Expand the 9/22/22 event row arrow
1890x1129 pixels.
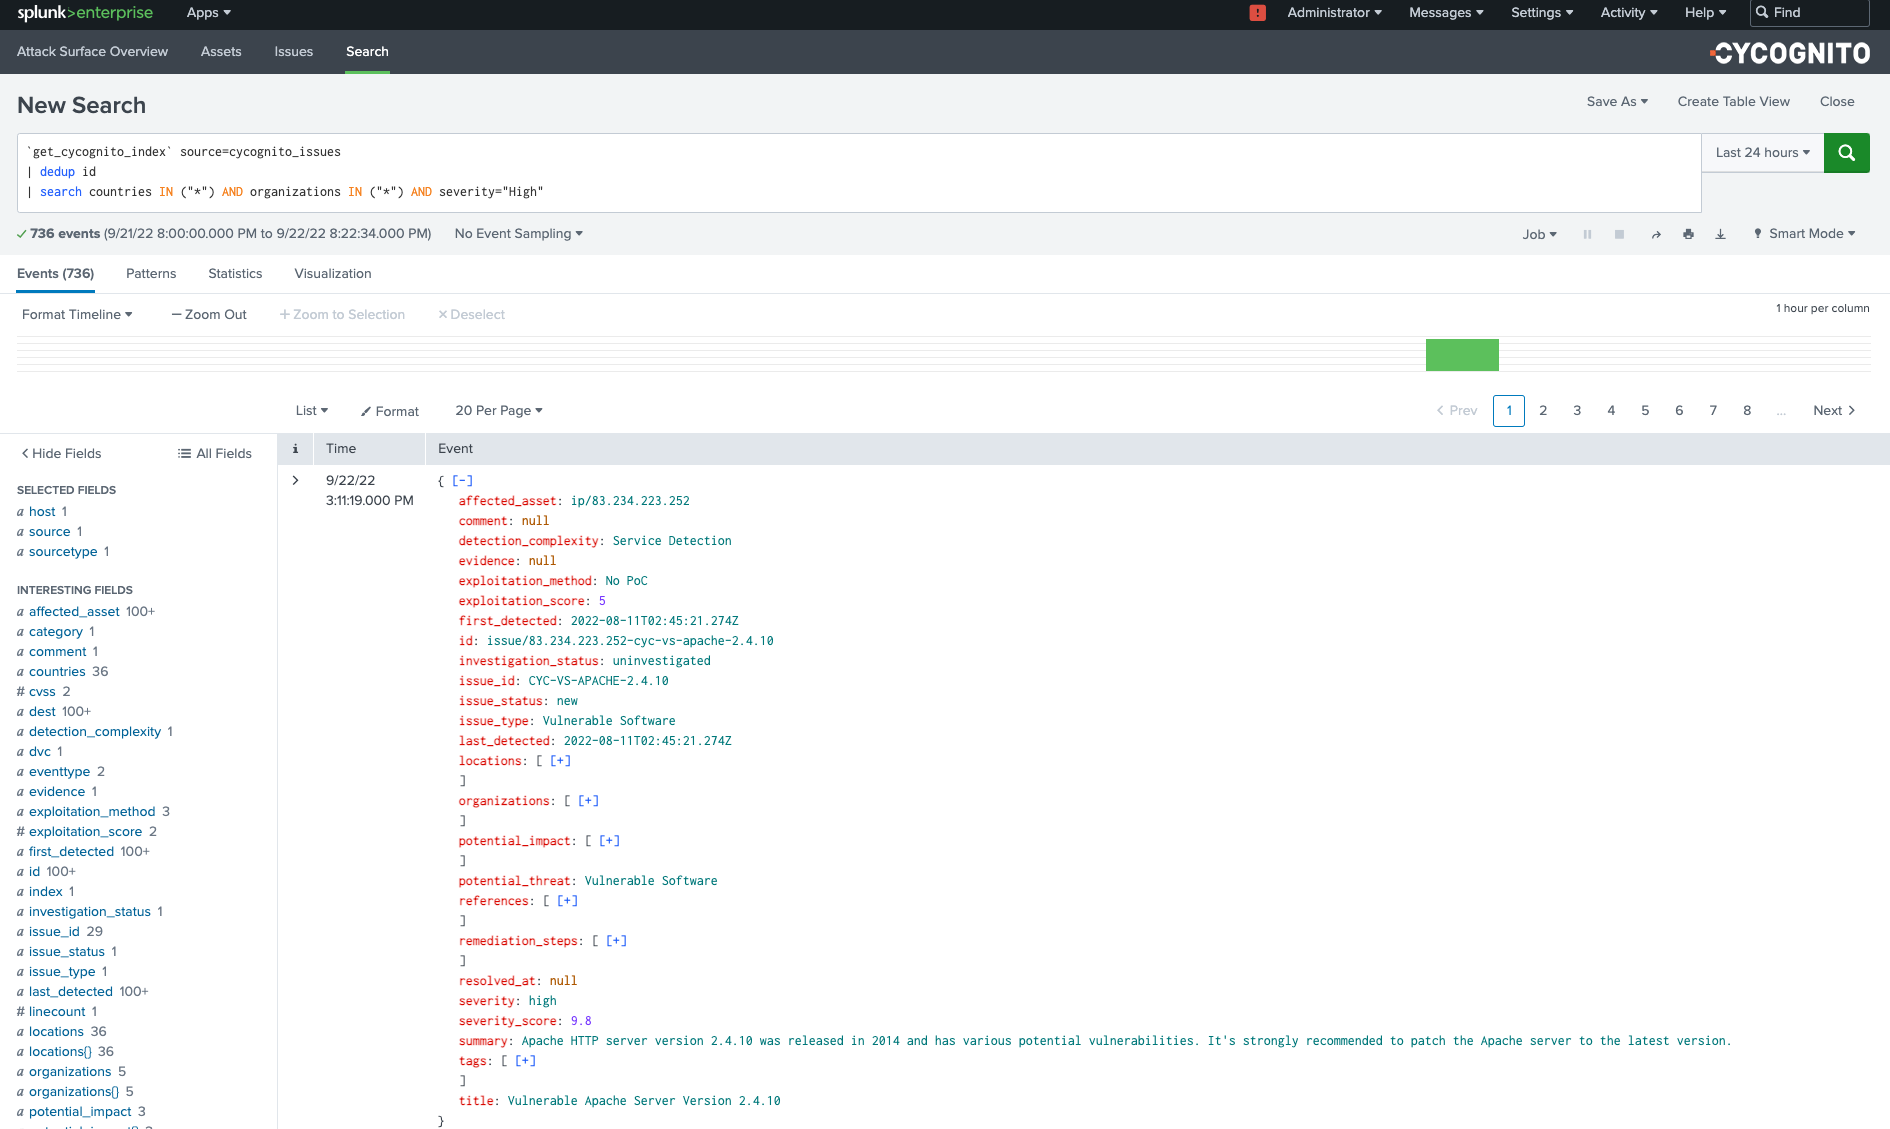click(x=295, y=480)
